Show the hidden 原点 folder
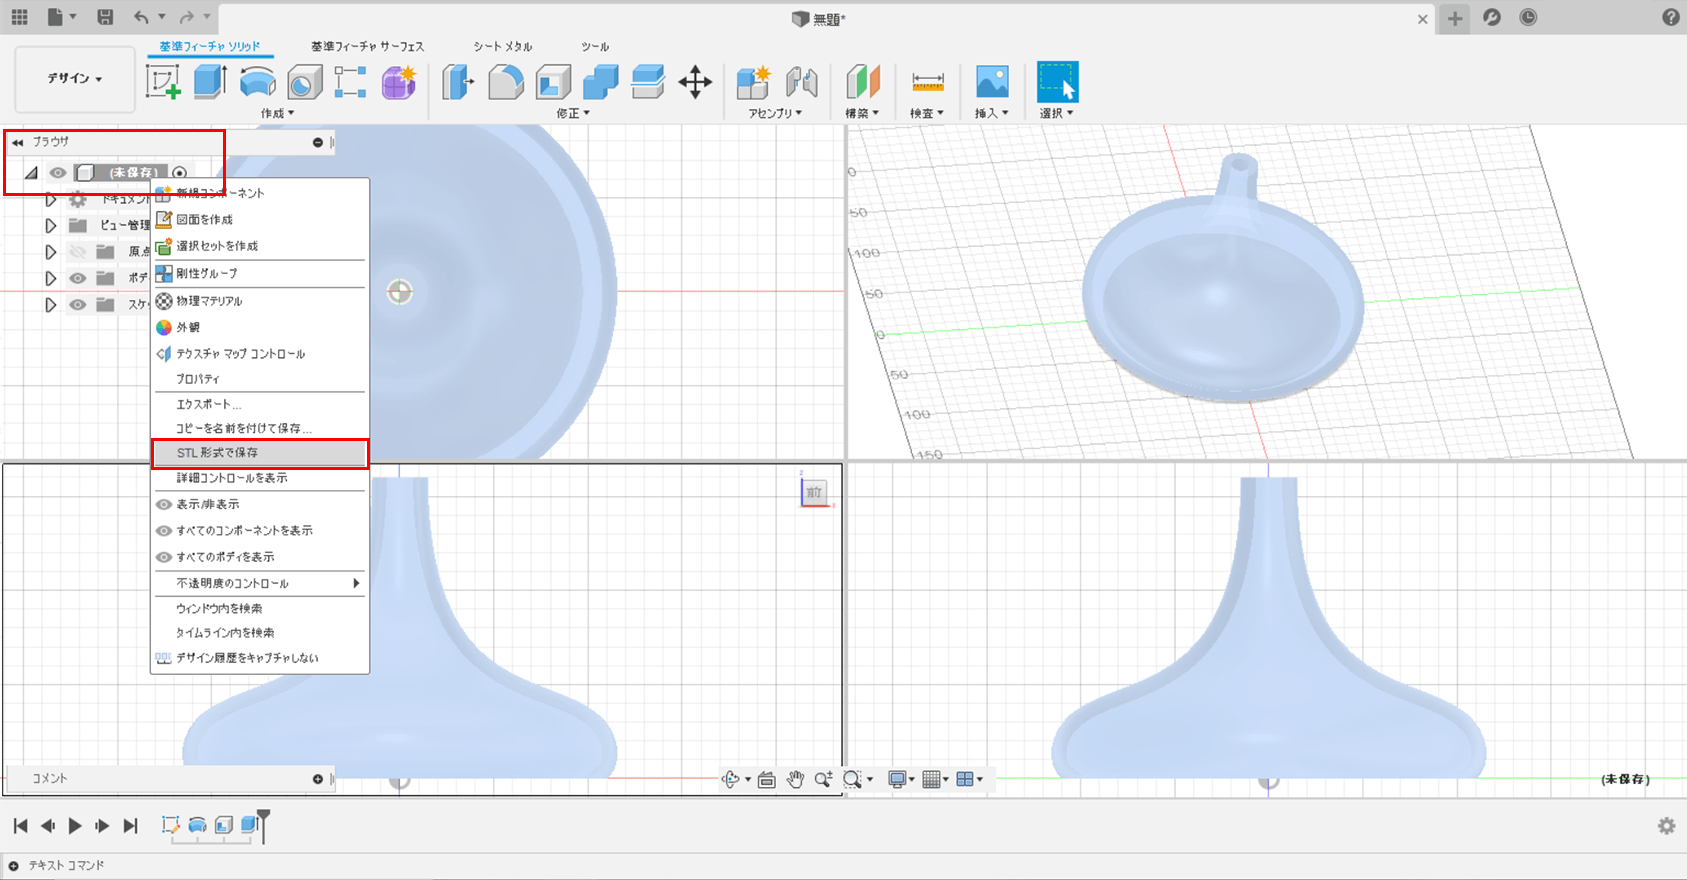This screenshot has width=1687, height=880. click(x=78, y=252)
